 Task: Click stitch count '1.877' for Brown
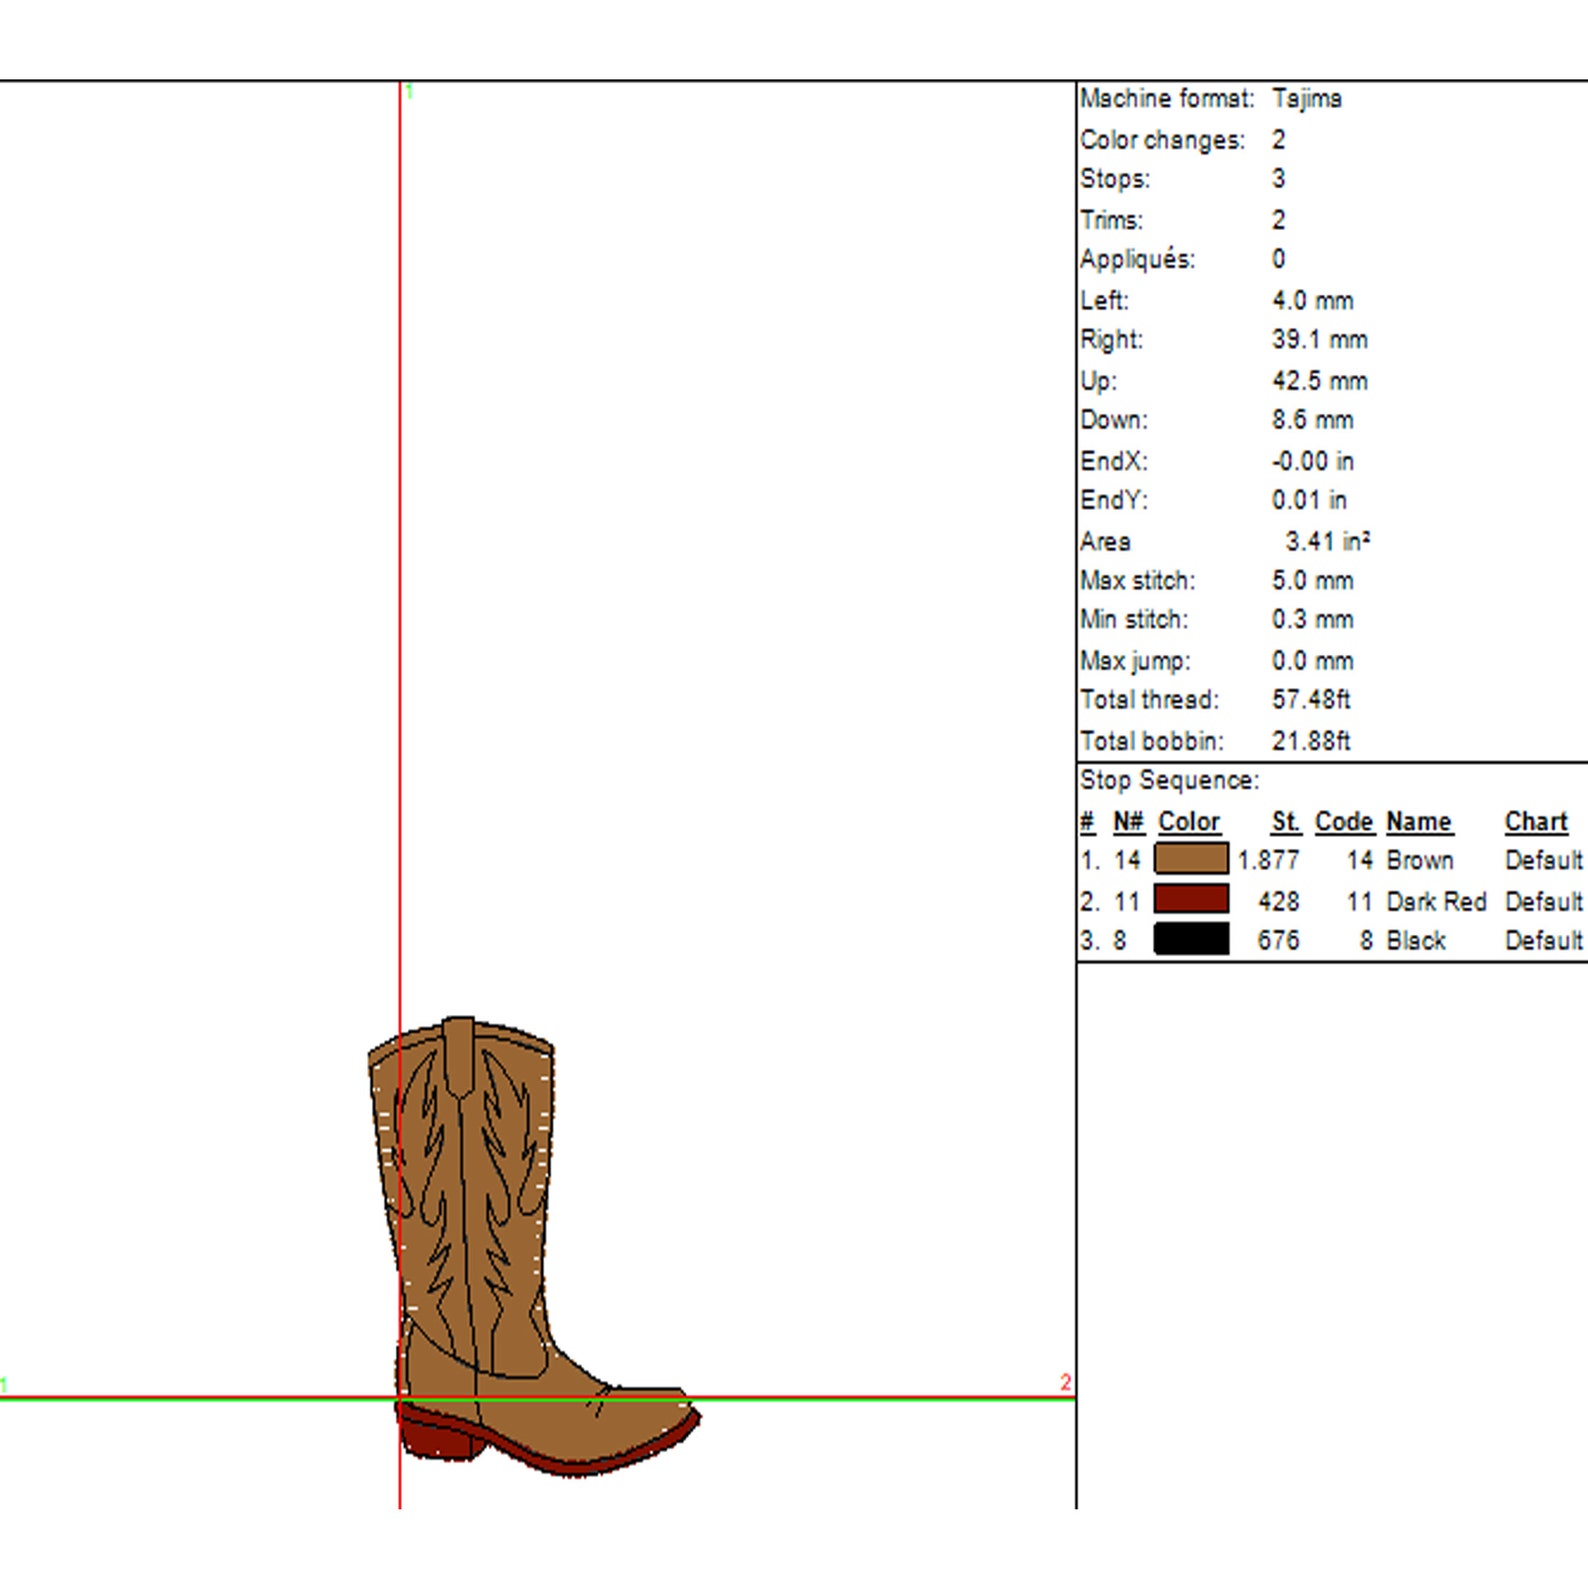[x=1268, y=860]
